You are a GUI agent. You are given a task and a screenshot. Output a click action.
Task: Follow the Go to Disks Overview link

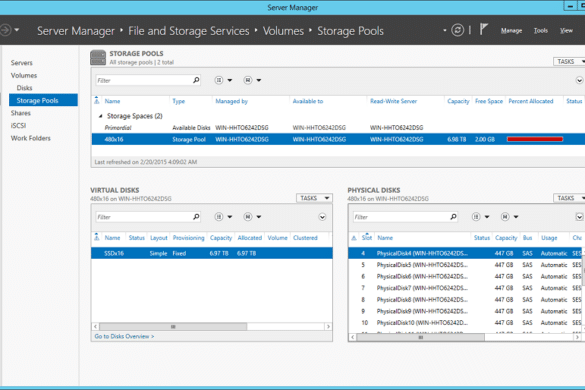124,336
